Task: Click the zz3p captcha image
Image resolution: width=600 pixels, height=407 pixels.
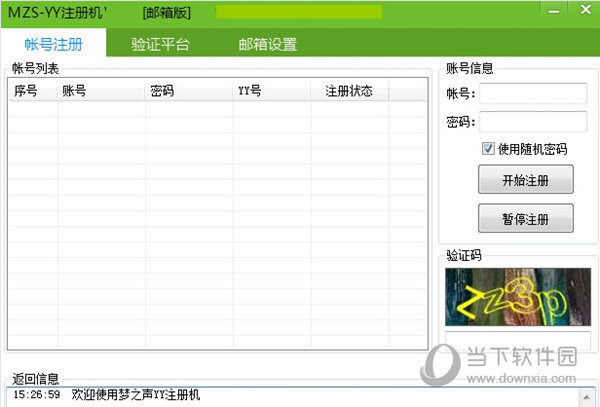Action: pyautogui.click(x=518, y=297)
